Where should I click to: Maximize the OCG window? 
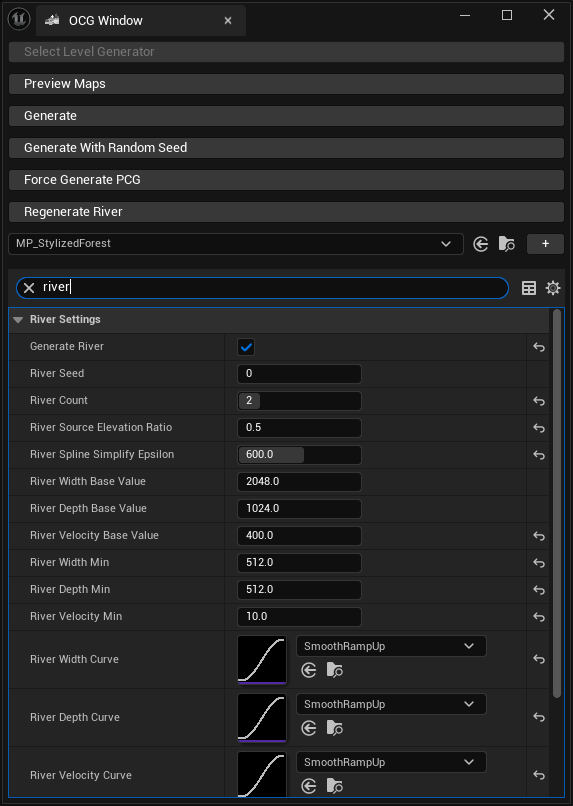(x=507, y=15)
